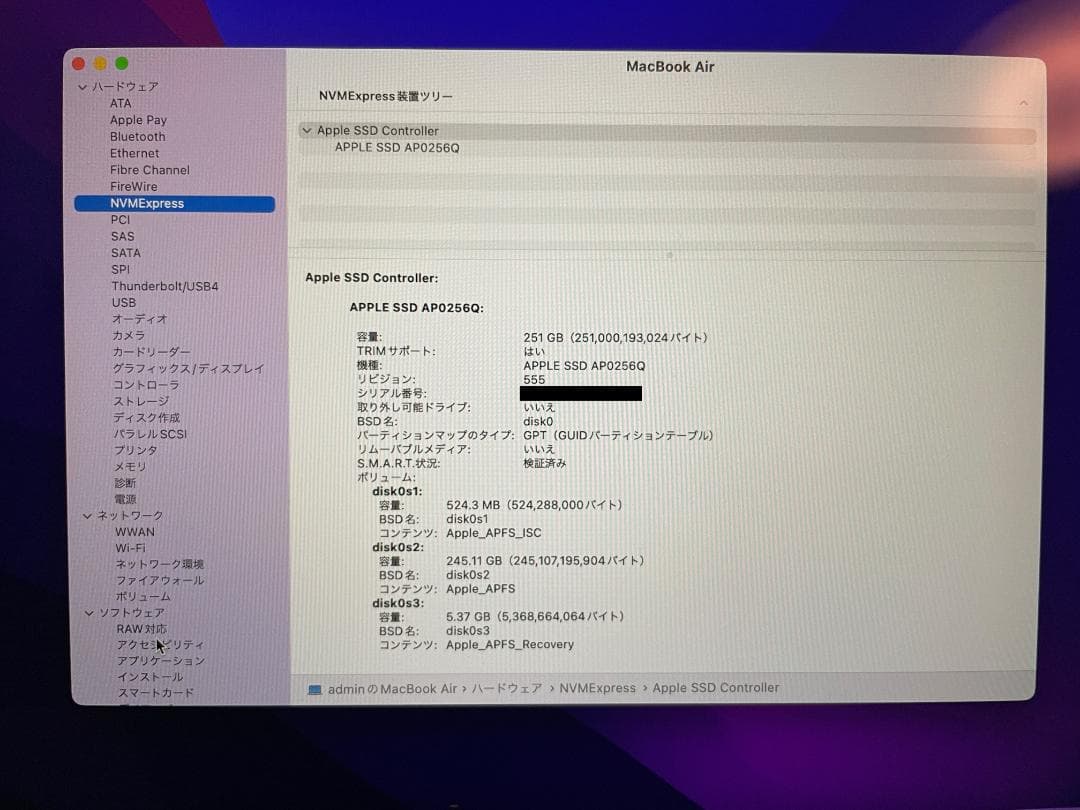Select 診断 in the hardware list
Screen dimensions: 1080x810
(x=124, y=483)
